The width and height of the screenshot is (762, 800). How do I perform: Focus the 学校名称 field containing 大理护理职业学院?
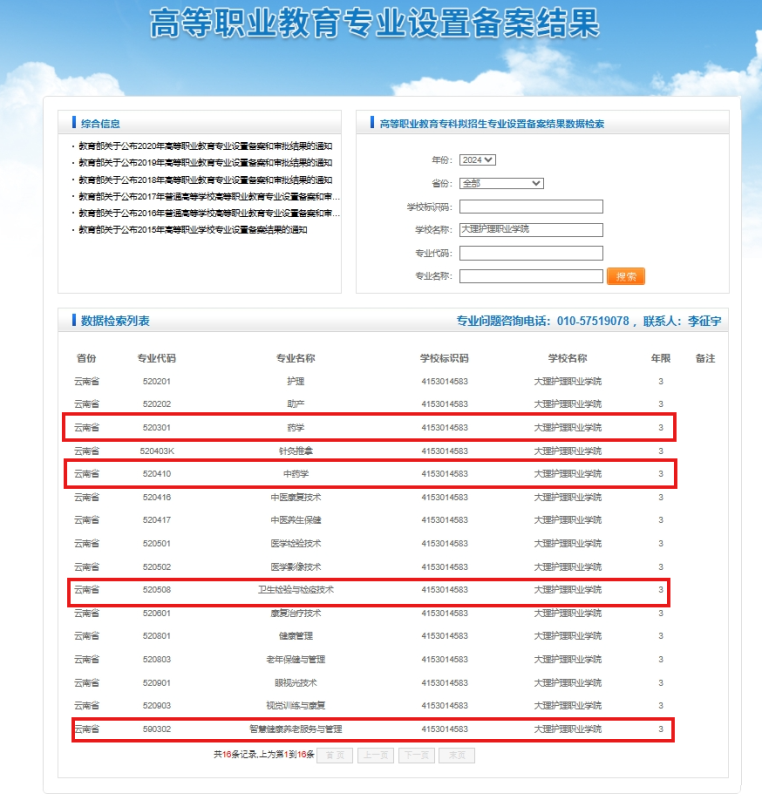[531, 229]
